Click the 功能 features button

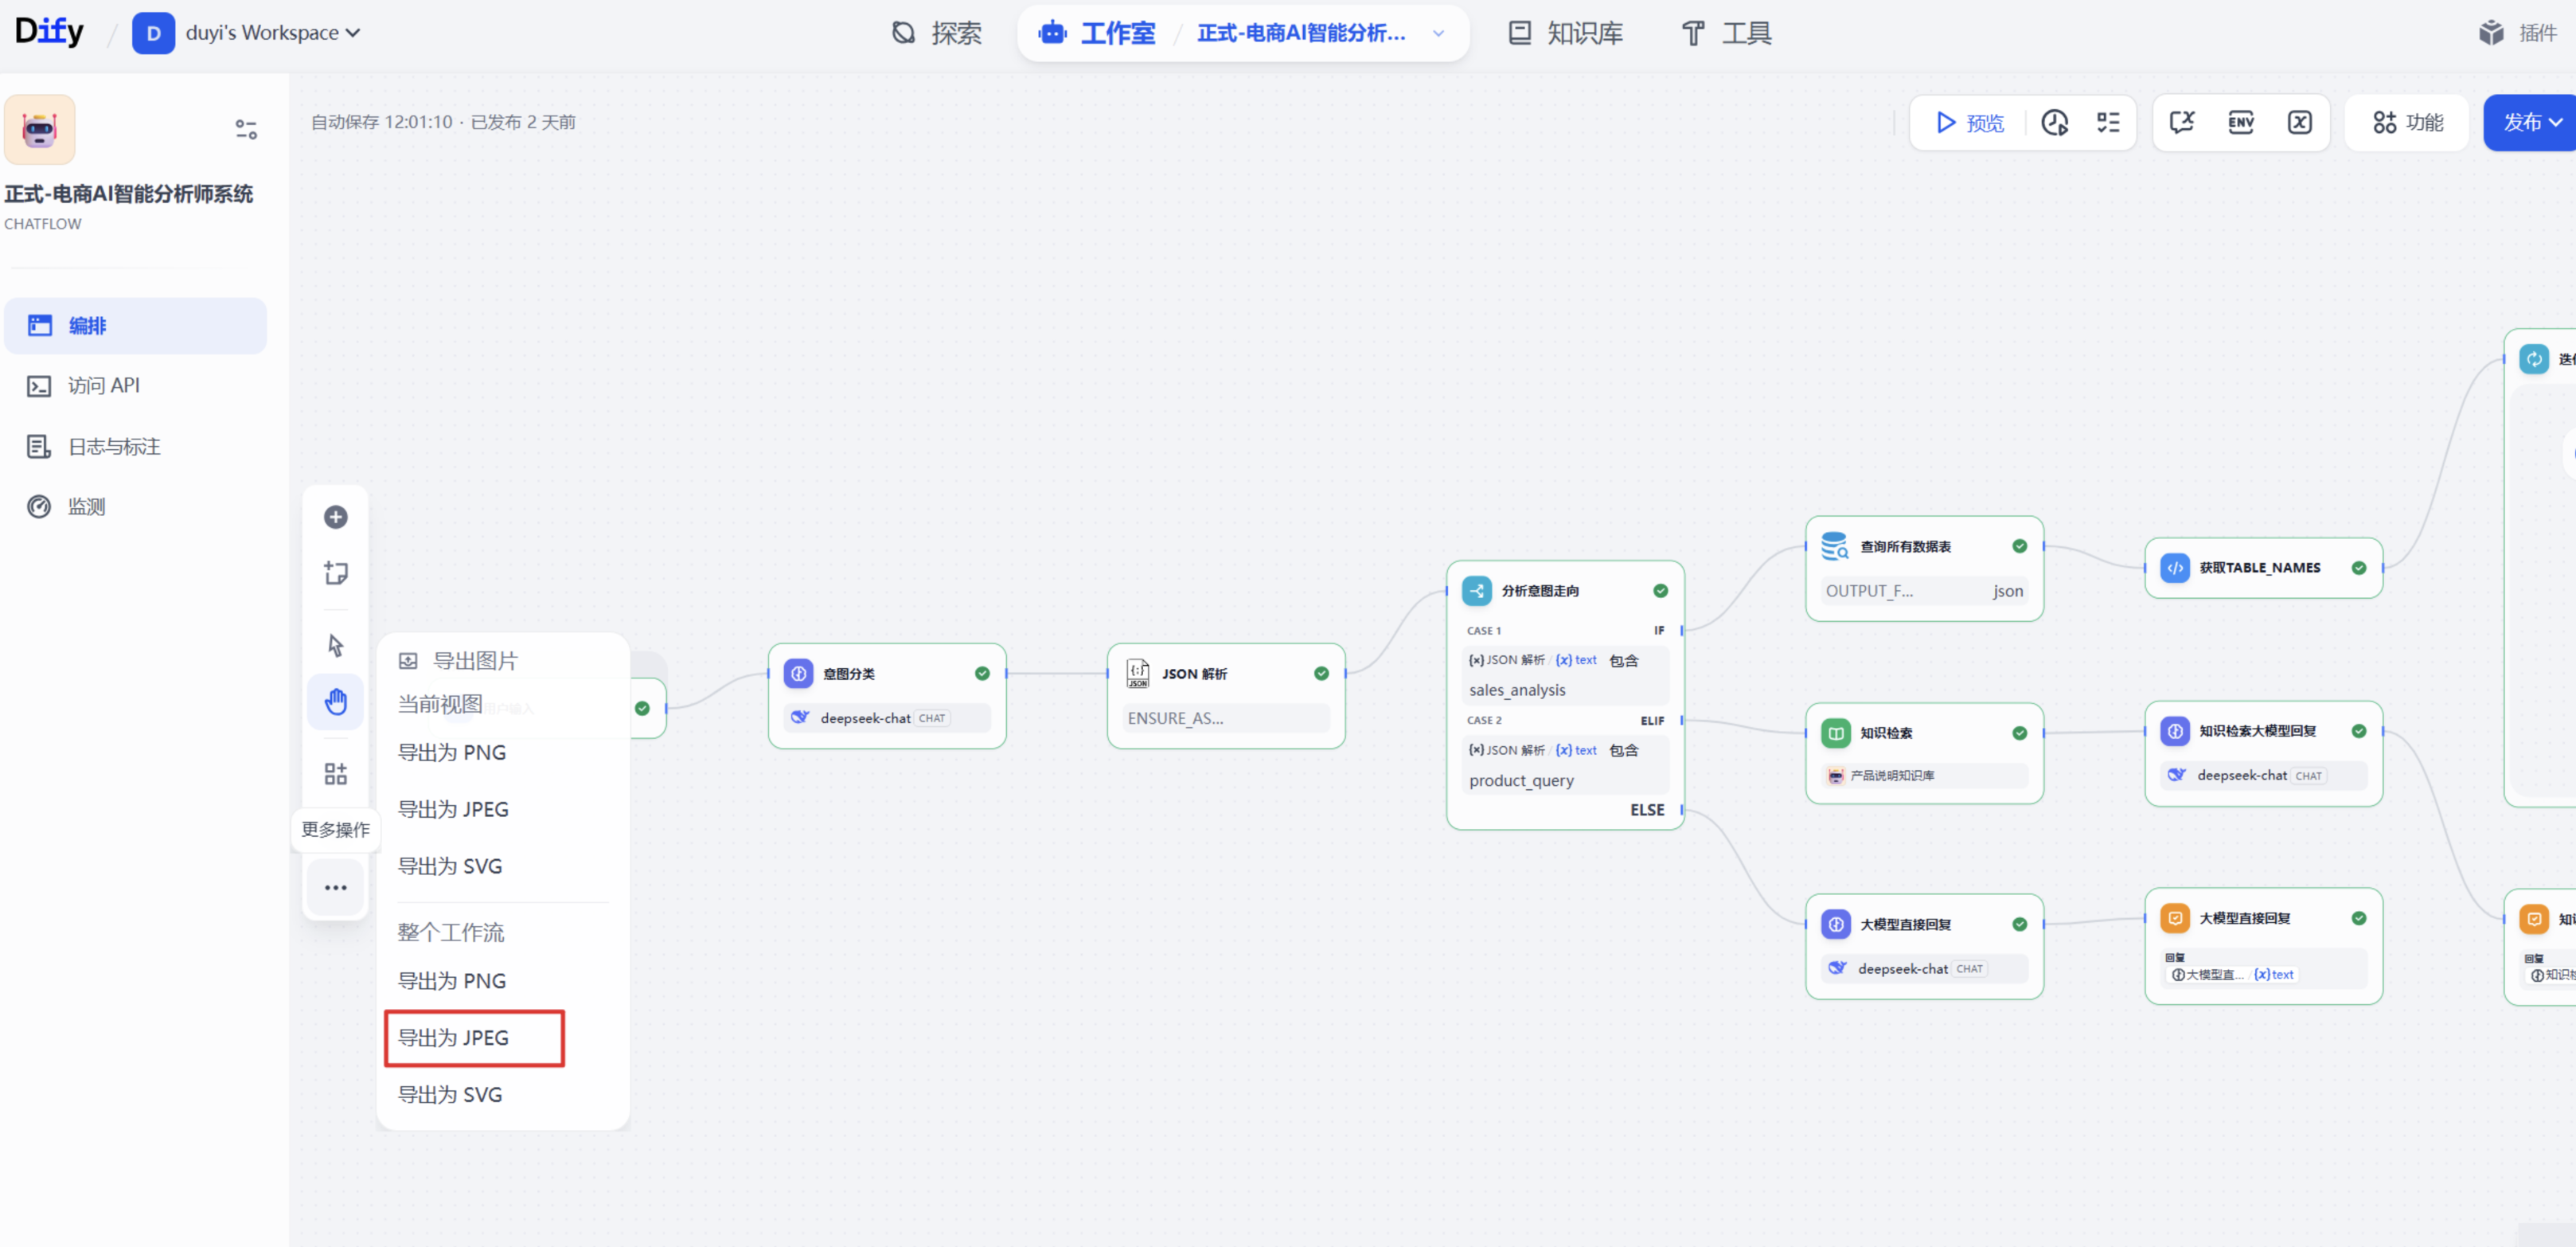tap(2407, 123)
